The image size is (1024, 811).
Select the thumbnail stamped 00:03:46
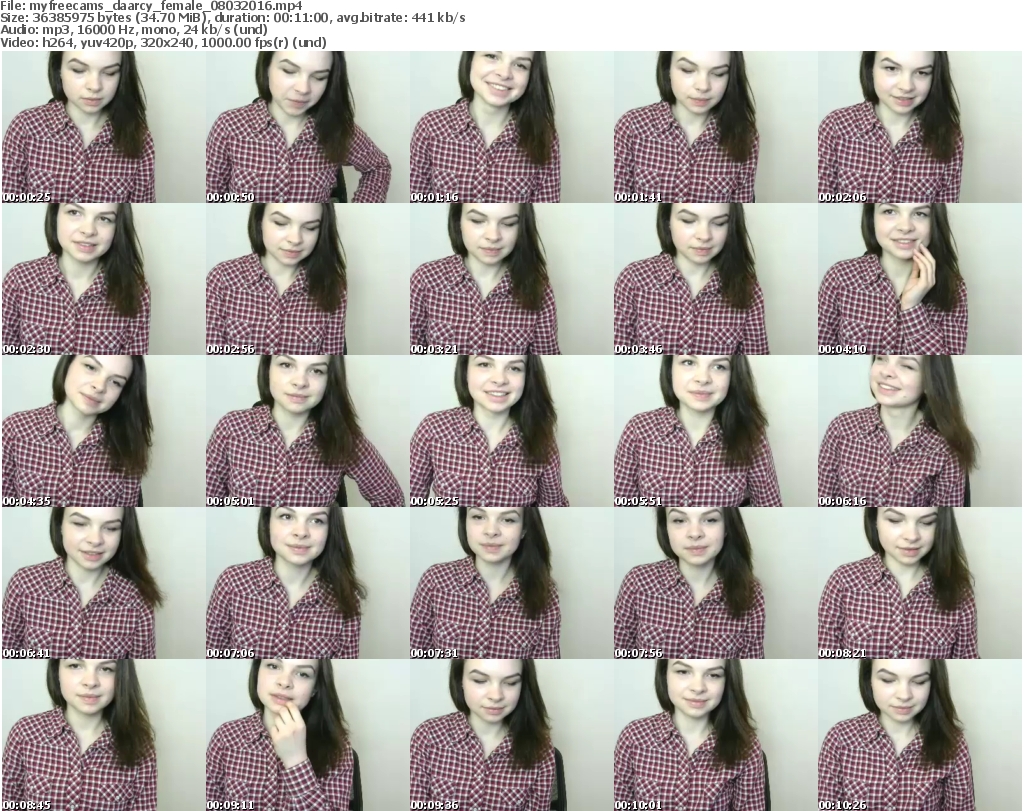pyautogui.click(x=715, y=279)
